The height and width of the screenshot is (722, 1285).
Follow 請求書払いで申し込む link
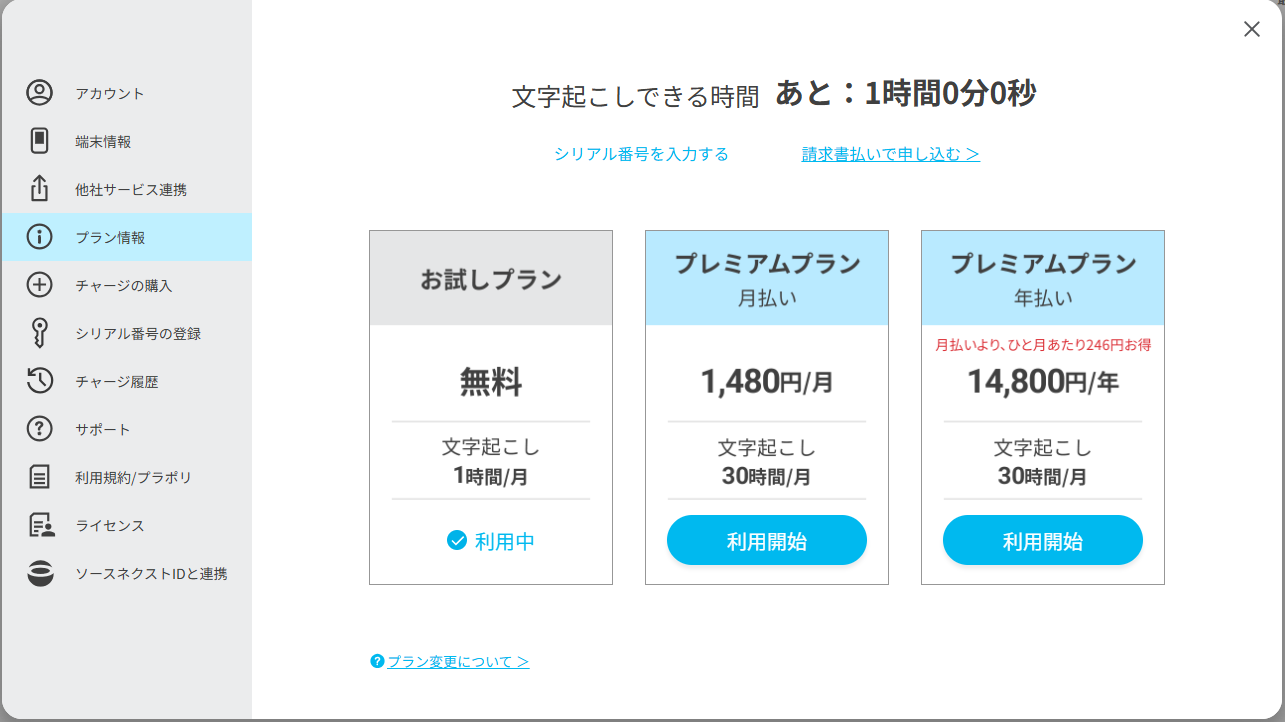(891, 154)
